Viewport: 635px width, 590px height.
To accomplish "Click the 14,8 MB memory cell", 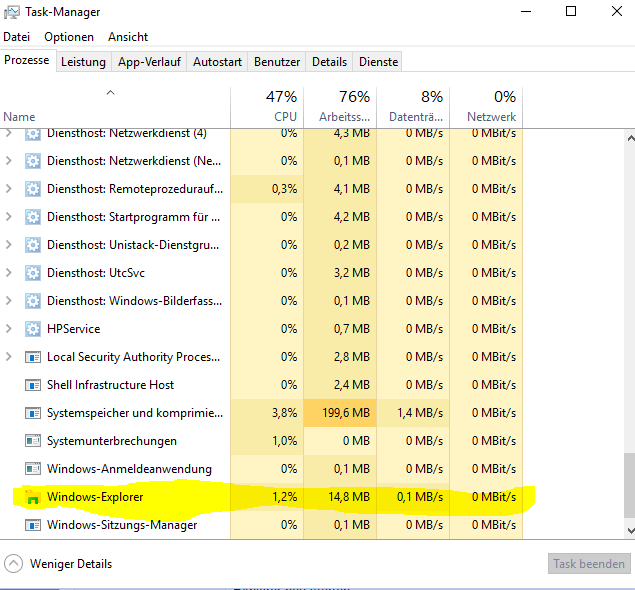I will click(340, 497).
